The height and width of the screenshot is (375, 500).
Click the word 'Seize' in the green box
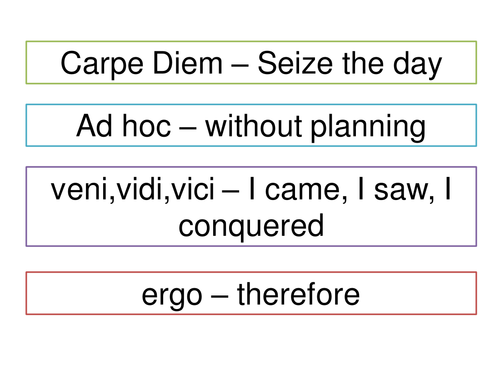[295, 63]
